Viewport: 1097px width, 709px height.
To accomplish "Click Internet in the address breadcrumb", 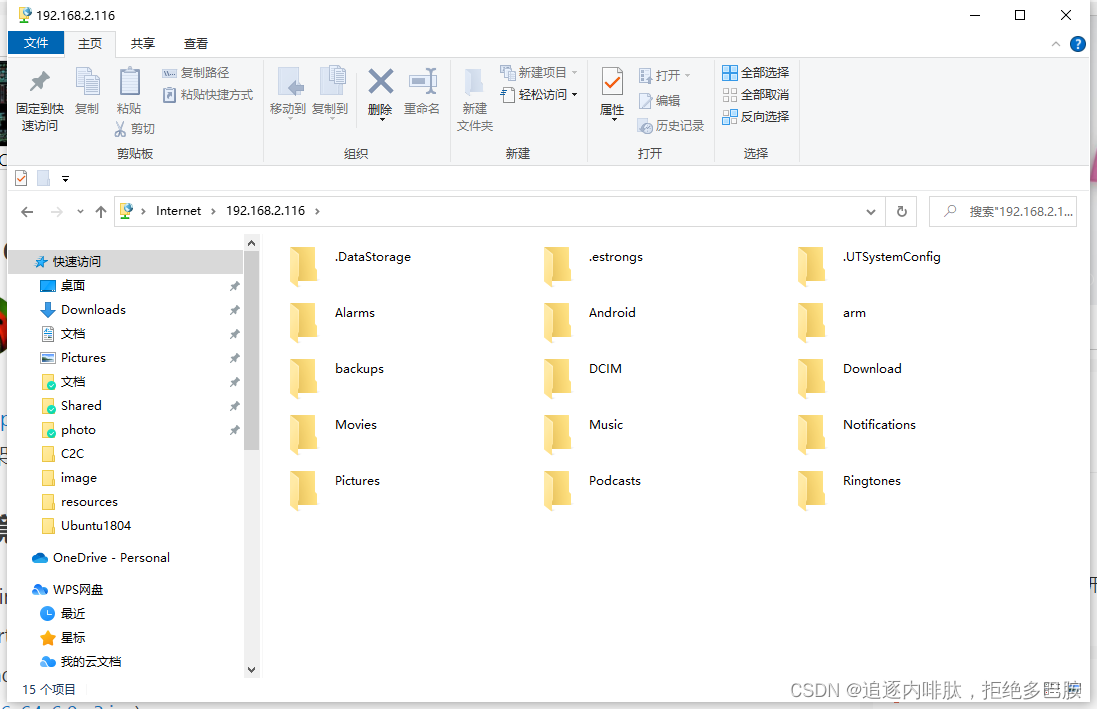I will (178, 211).
